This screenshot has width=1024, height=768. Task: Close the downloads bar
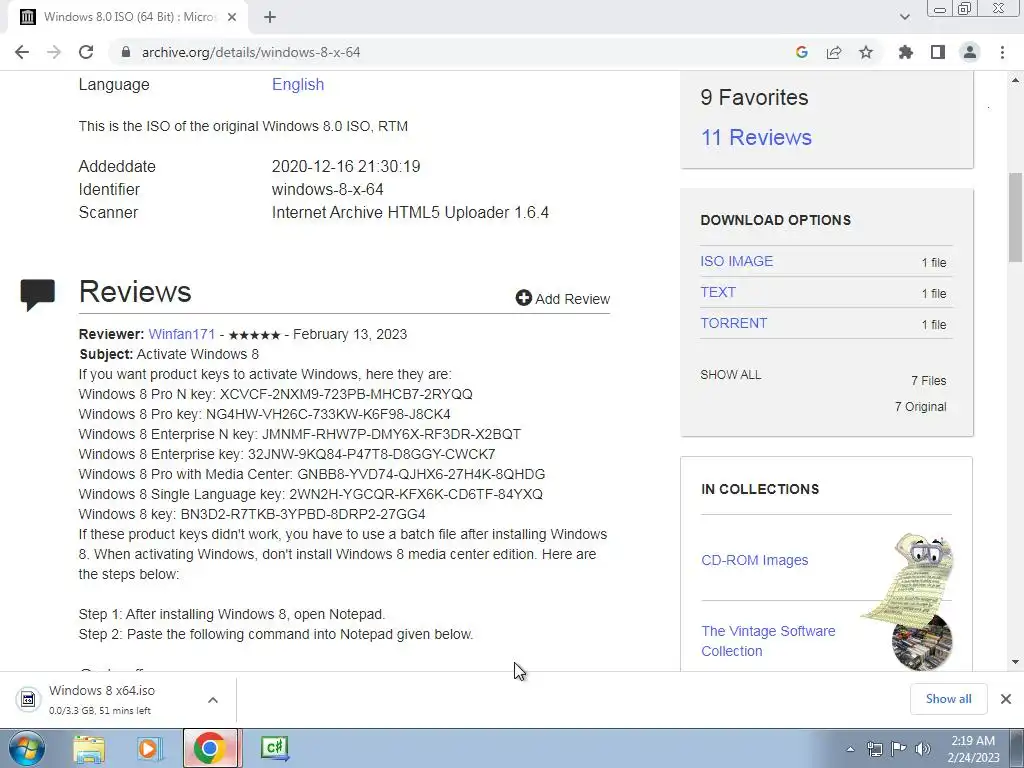point(1006,699)
